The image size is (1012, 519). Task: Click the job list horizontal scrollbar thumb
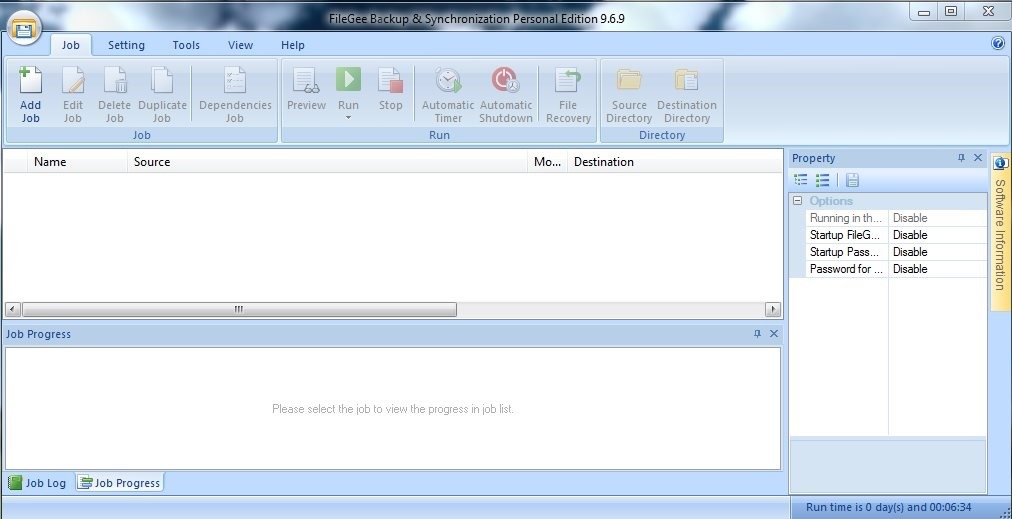(x=239, y=310)
